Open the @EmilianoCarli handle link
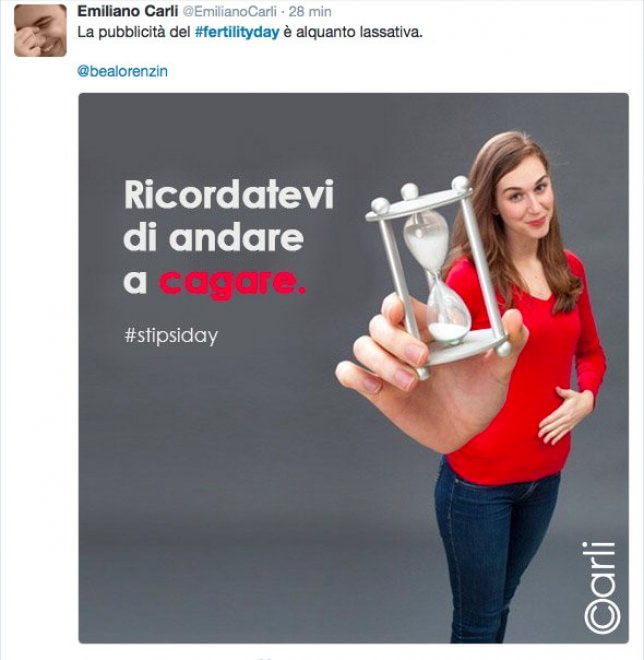The width and height of the screenshot is (644, 660). click(x=229, y=12)
